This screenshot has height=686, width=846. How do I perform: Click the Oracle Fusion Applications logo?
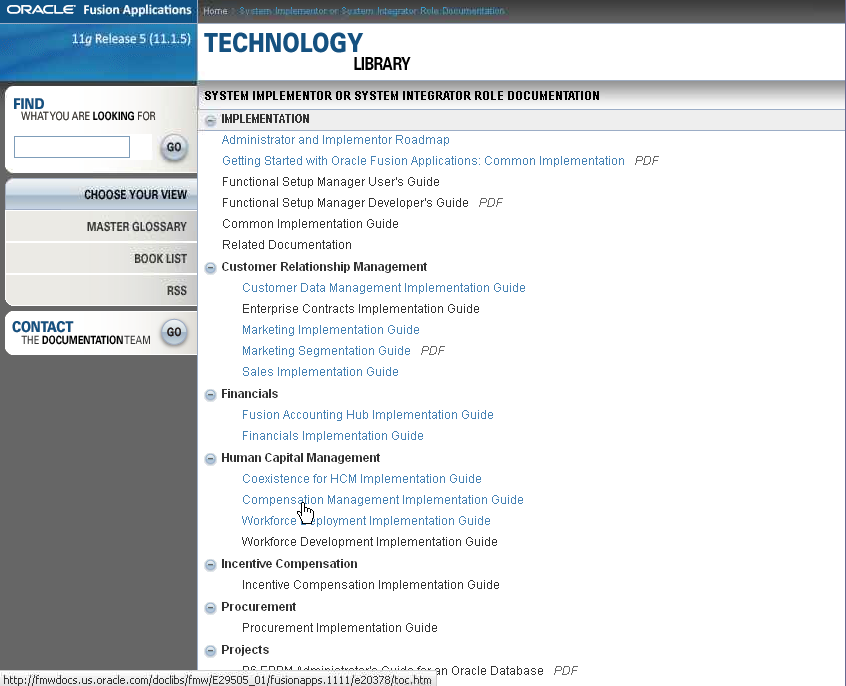99,10
